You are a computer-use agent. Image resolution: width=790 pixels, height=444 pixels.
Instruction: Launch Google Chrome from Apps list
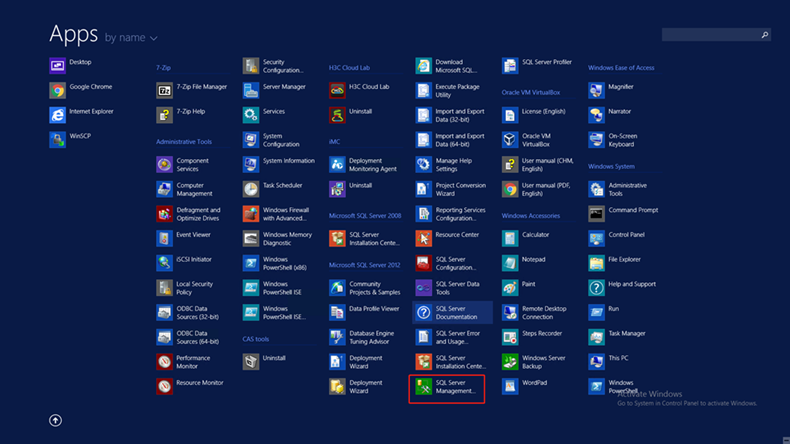pyautogui.click(x=83, y=90)
